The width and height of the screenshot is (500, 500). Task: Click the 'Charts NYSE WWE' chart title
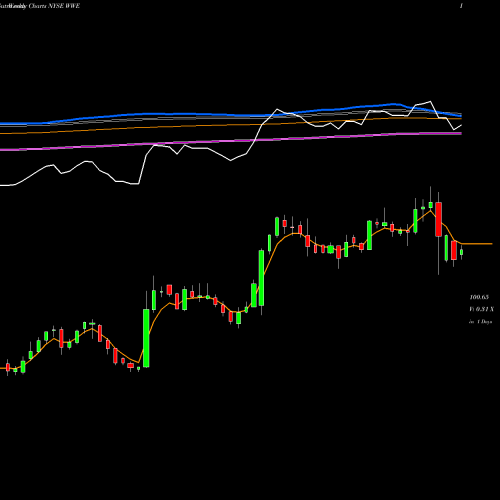coord(54,6)
